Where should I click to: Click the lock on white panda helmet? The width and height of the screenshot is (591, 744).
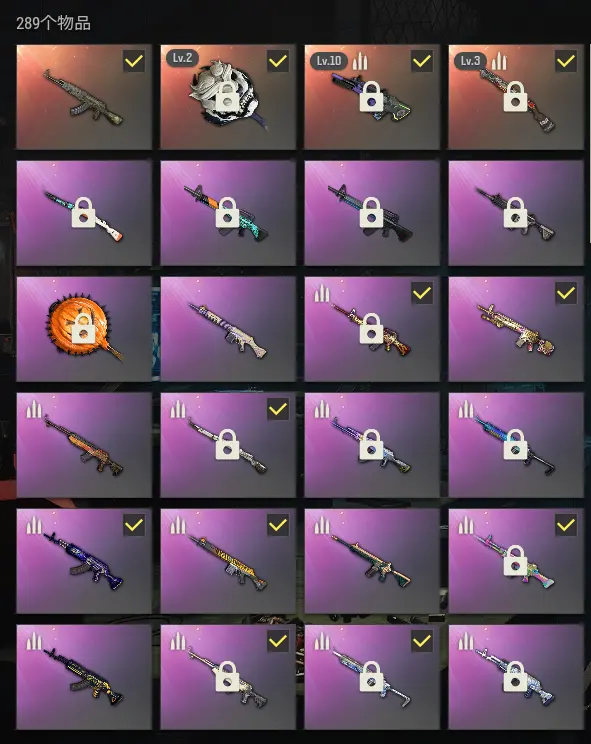(x=227, y=97)
